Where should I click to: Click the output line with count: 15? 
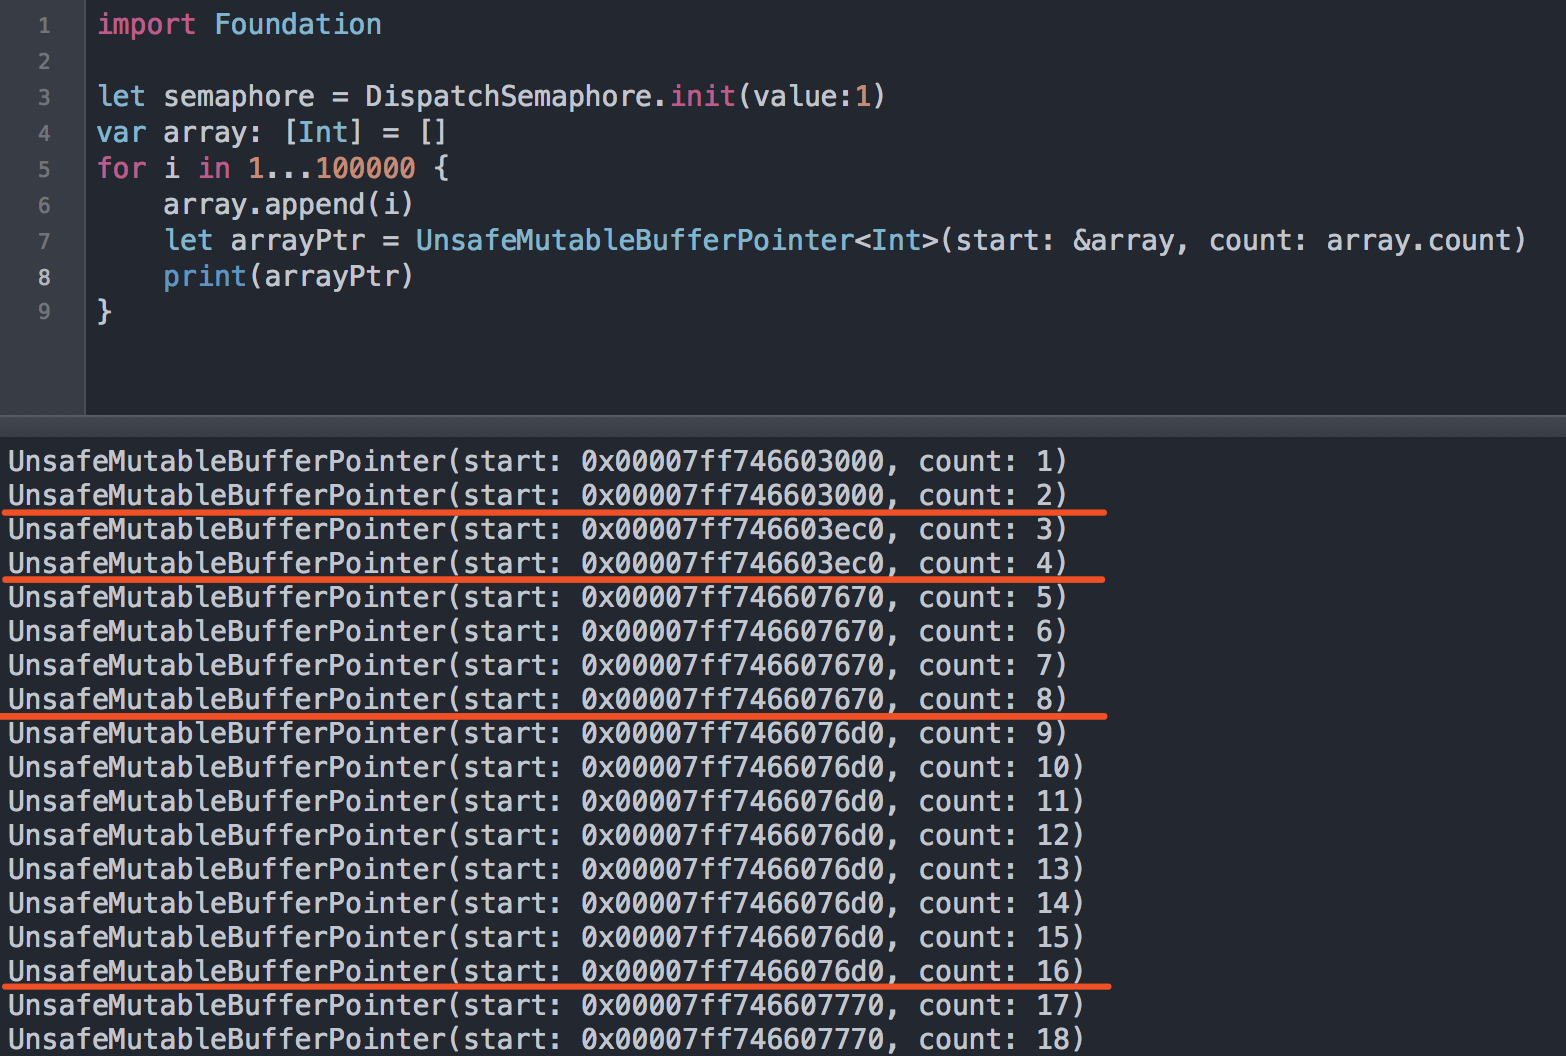(x=546, y=937)
